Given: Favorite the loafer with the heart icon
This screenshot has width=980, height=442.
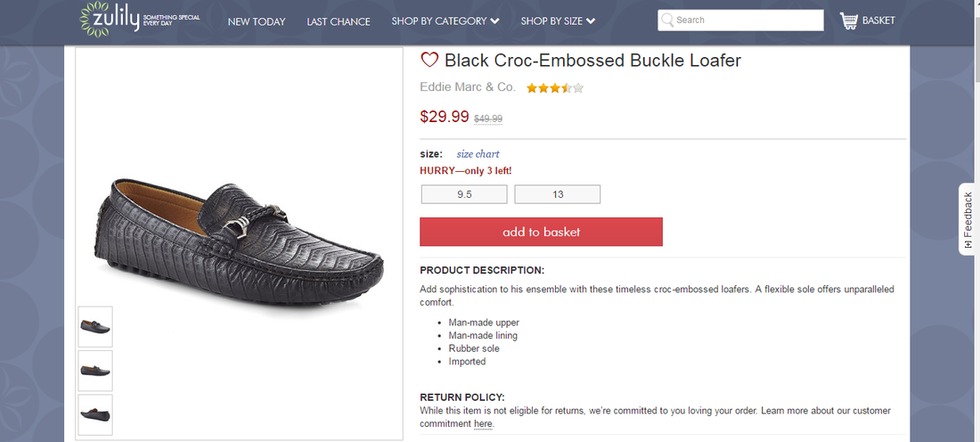Looking at the screenshot, I should pos(430,60).
